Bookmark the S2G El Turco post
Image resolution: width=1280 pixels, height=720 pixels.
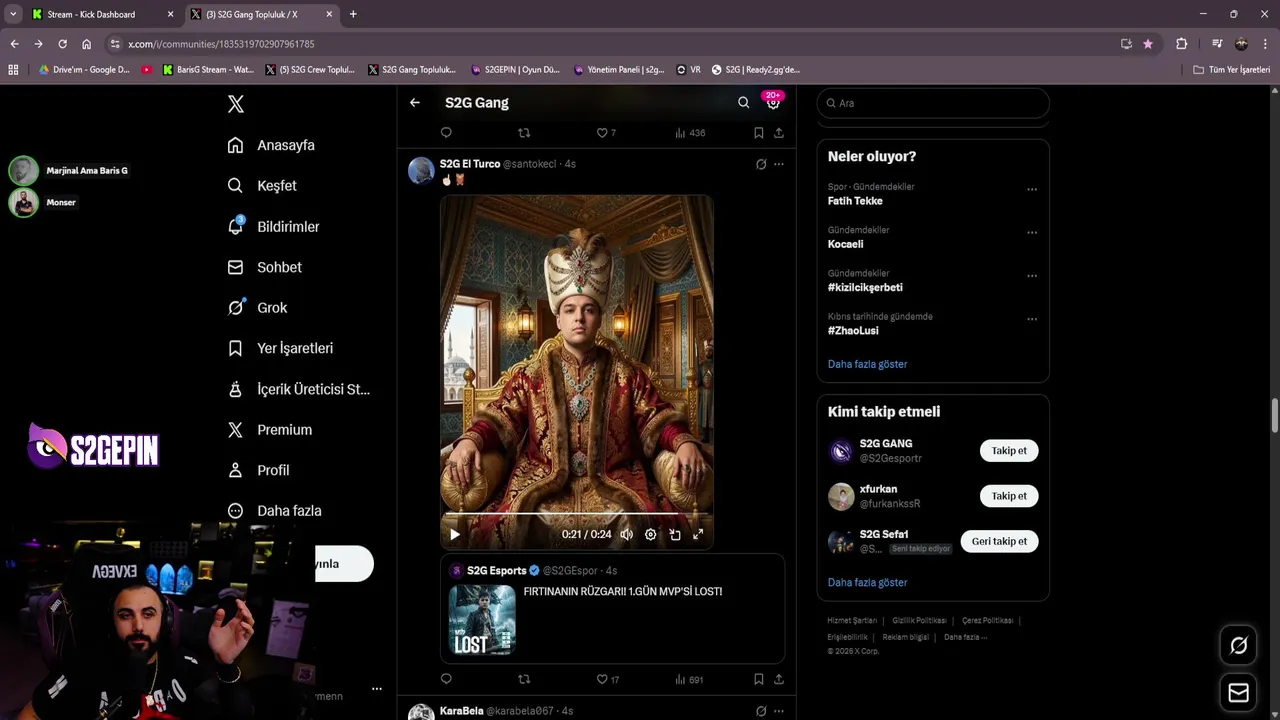pos(759,679)
